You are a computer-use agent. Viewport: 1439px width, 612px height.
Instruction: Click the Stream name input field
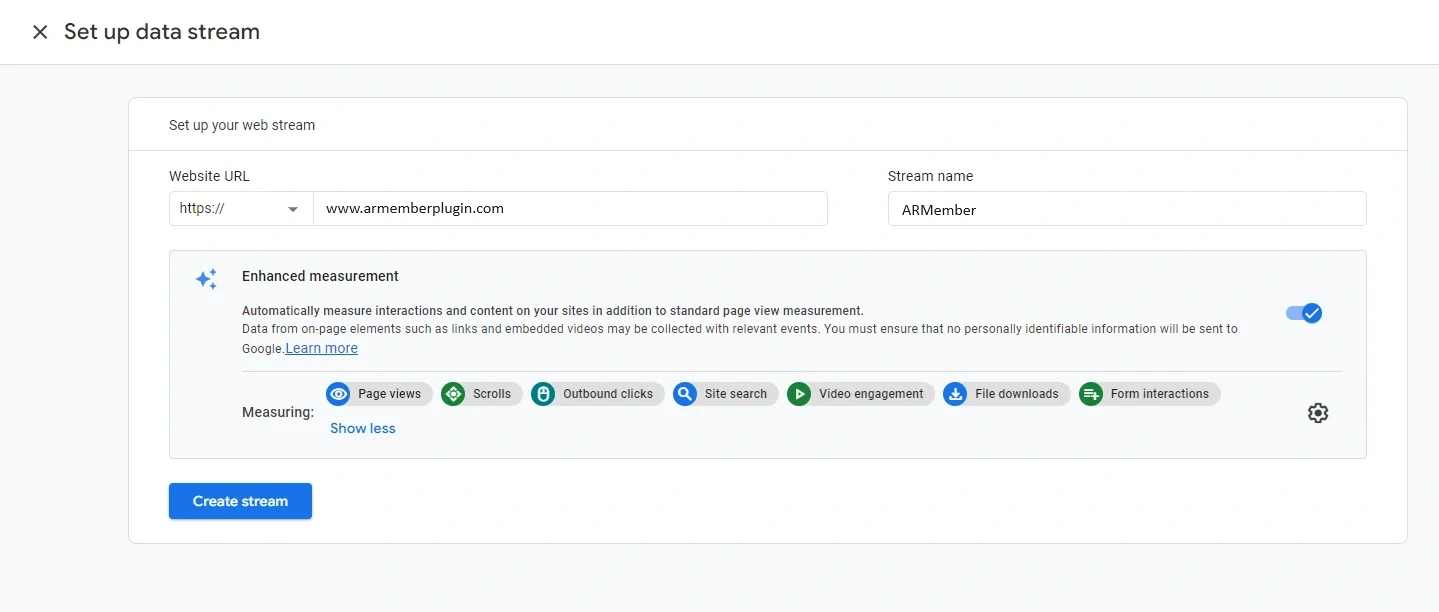(1127, 209)
